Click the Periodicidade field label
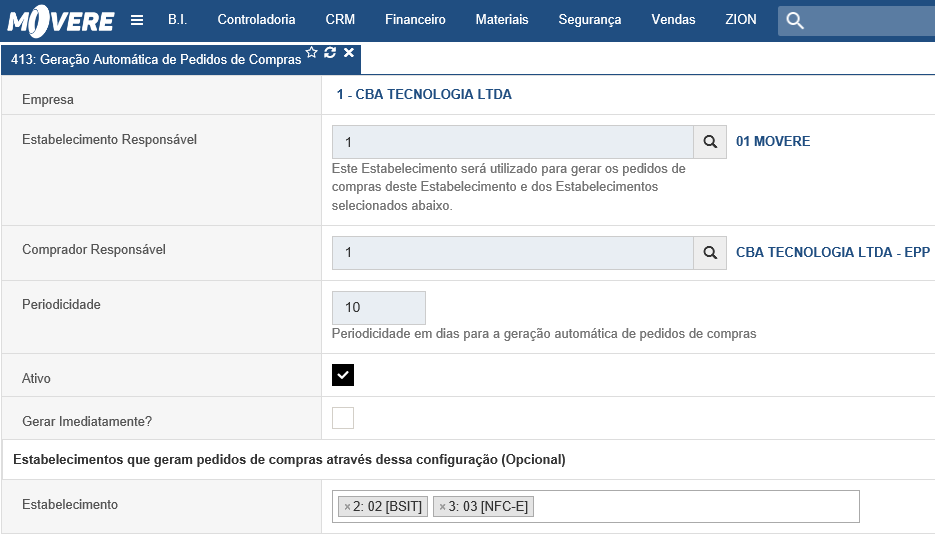The image size is (935, 537). (61, 305)
